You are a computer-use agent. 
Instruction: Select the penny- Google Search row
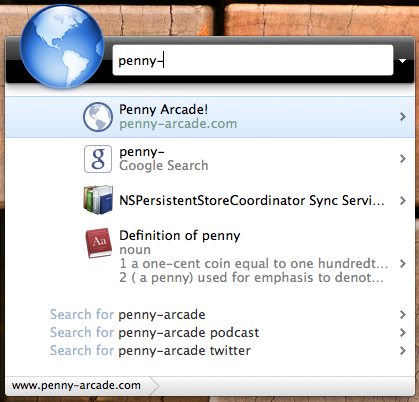(210, 159)
